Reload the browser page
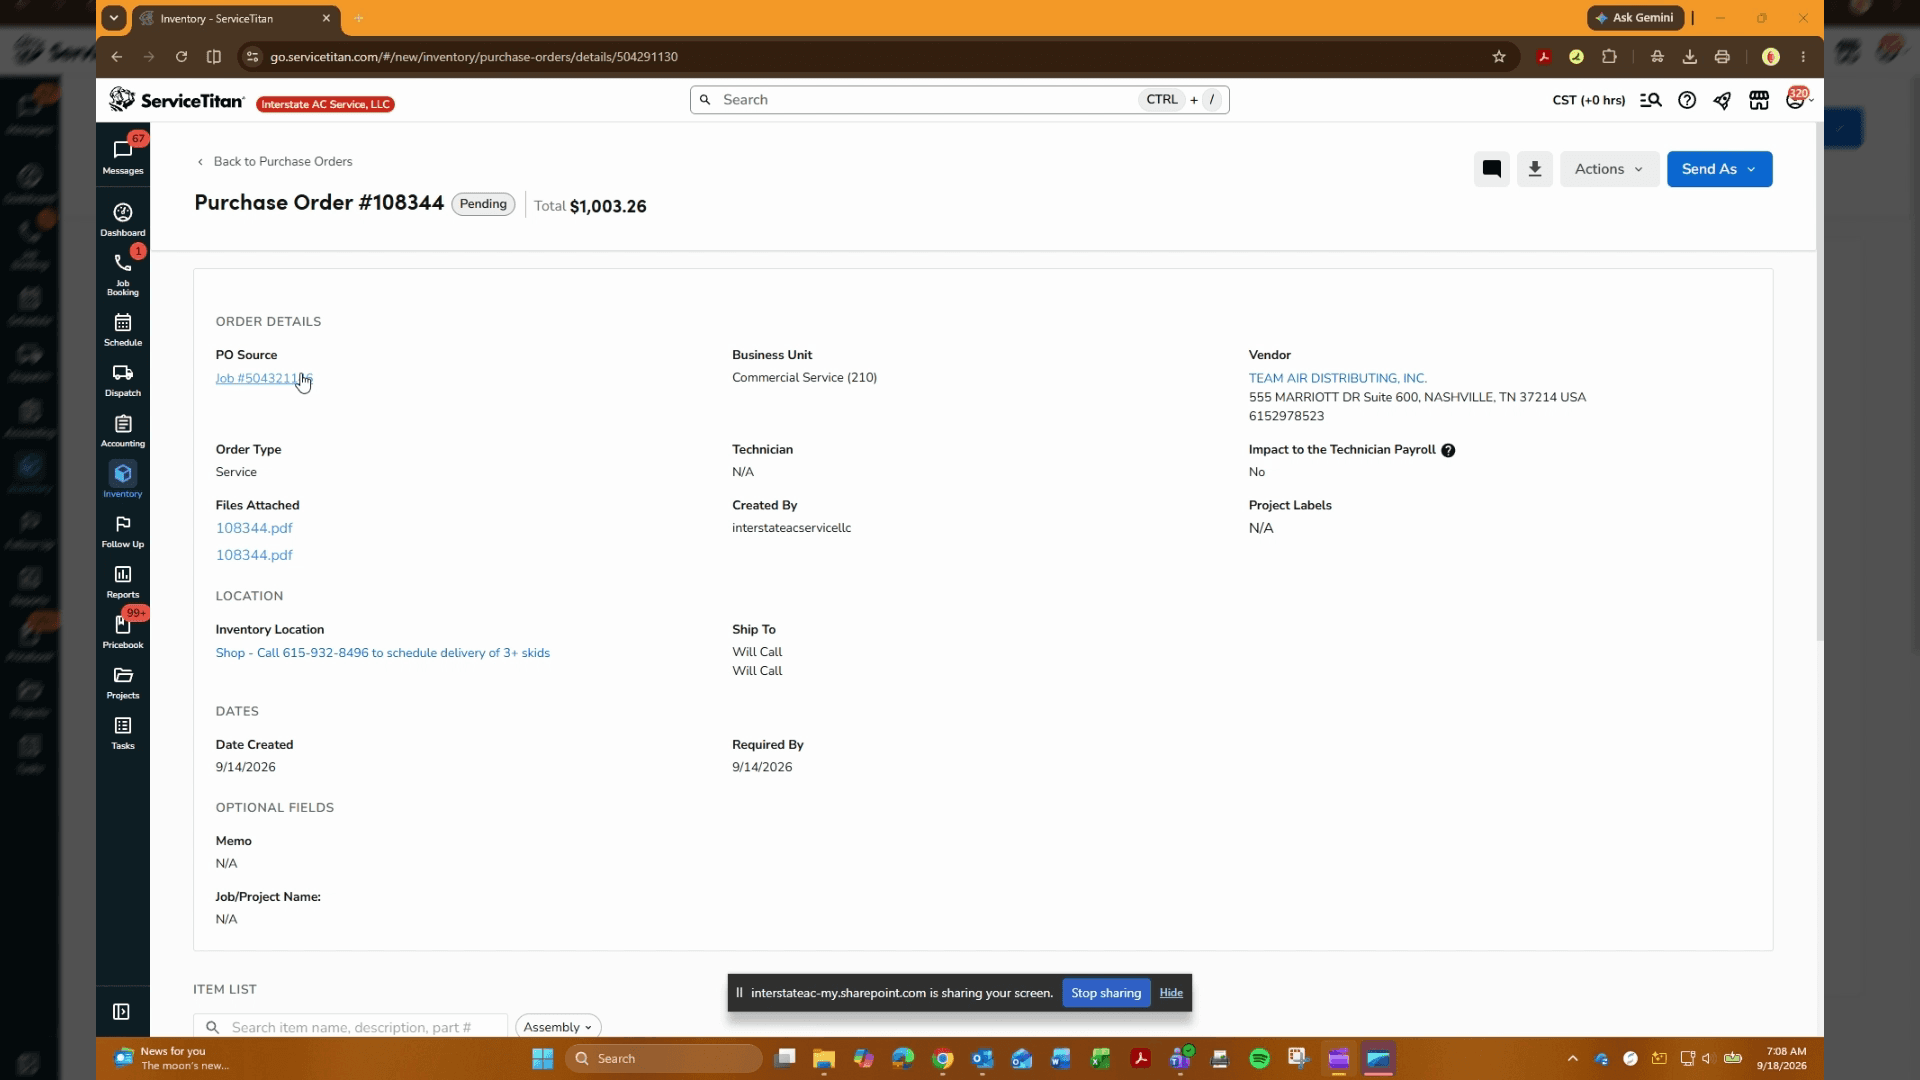Viewport: 1920px width, 1080px height. click(181, 57)
